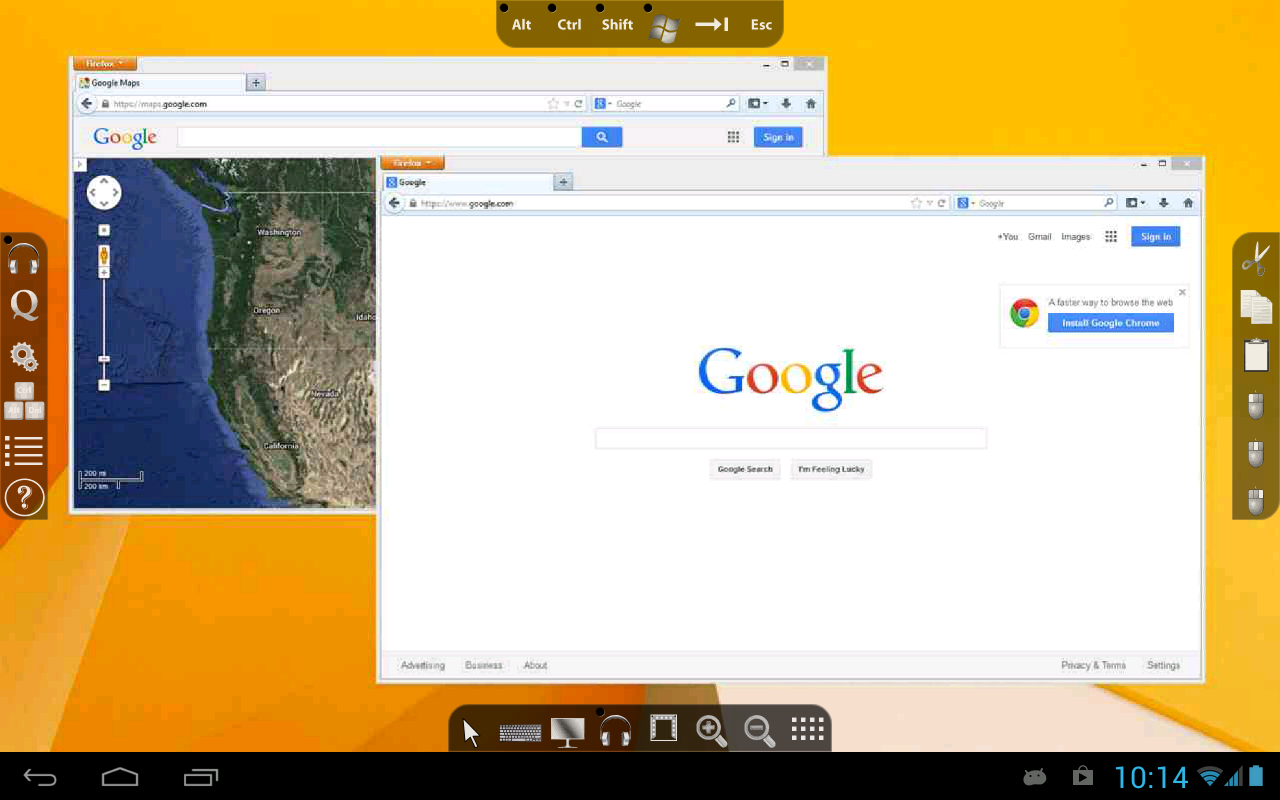Go back in the Google Maps window
The image size is (1280, 800).
click(x=87, y=104)
